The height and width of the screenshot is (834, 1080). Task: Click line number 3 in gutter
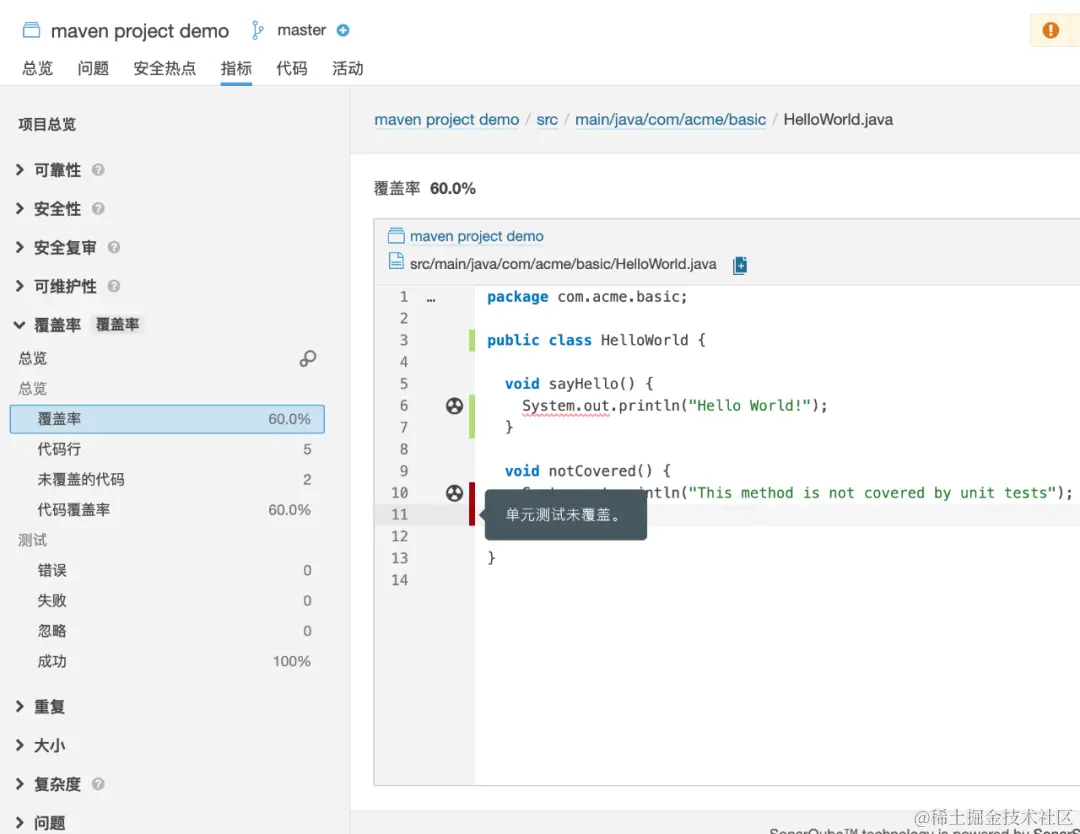(x=404, y=340)
